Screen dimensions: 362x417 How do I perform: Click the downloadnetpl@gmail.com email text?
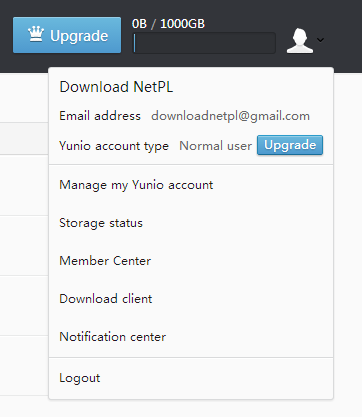coord(230,116)
